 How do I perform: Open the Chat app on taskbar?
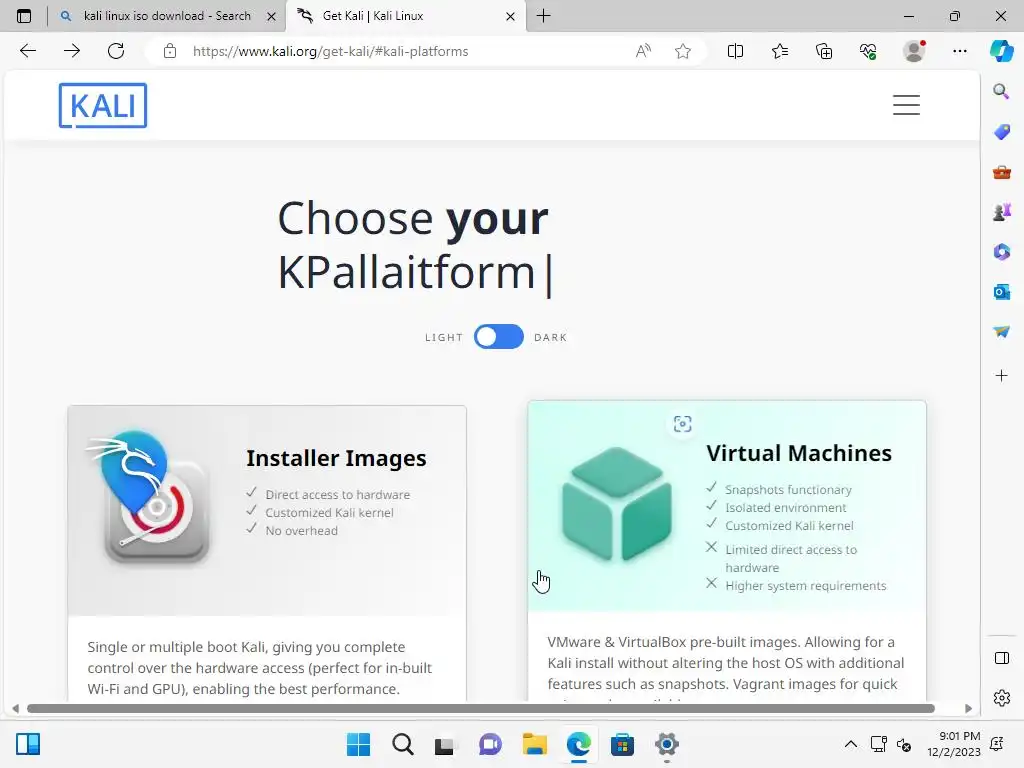490,744
